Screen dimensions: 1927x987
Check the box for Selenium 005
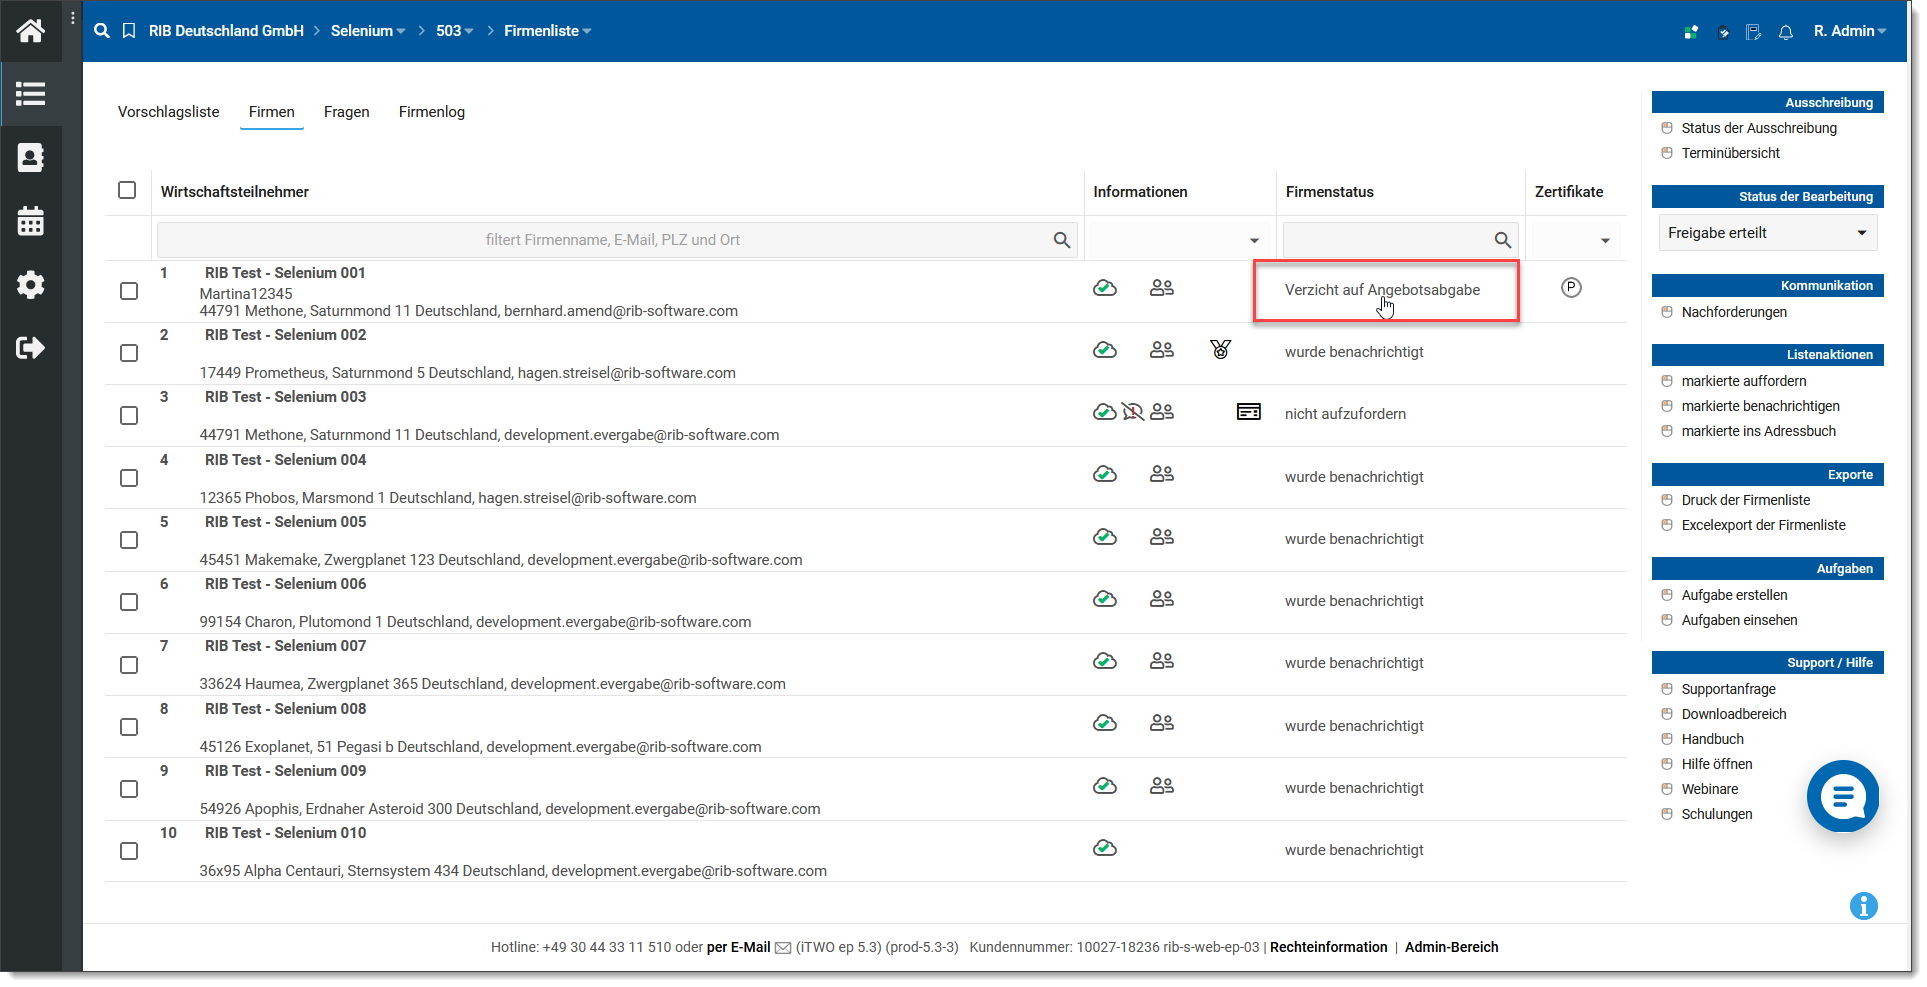tap(129, 540)
